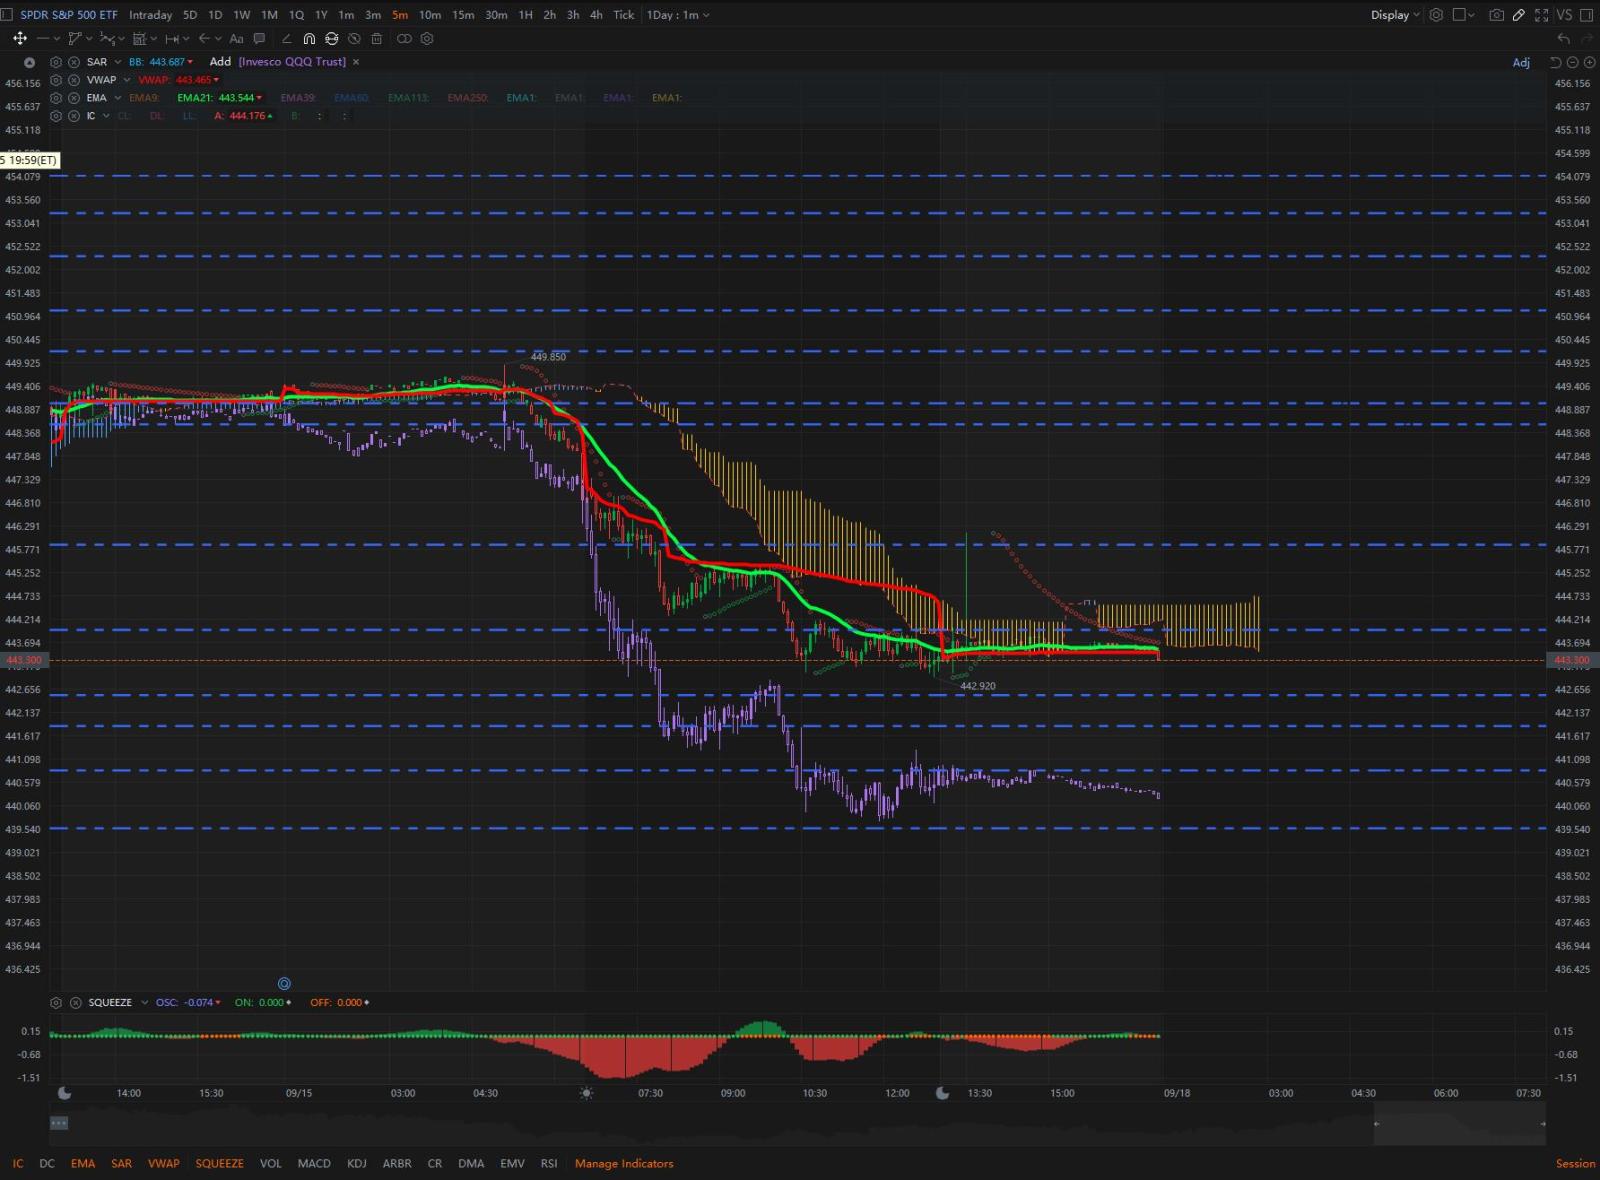Select the 1W timeframe

pyautogui.click(x=242, y=15)
